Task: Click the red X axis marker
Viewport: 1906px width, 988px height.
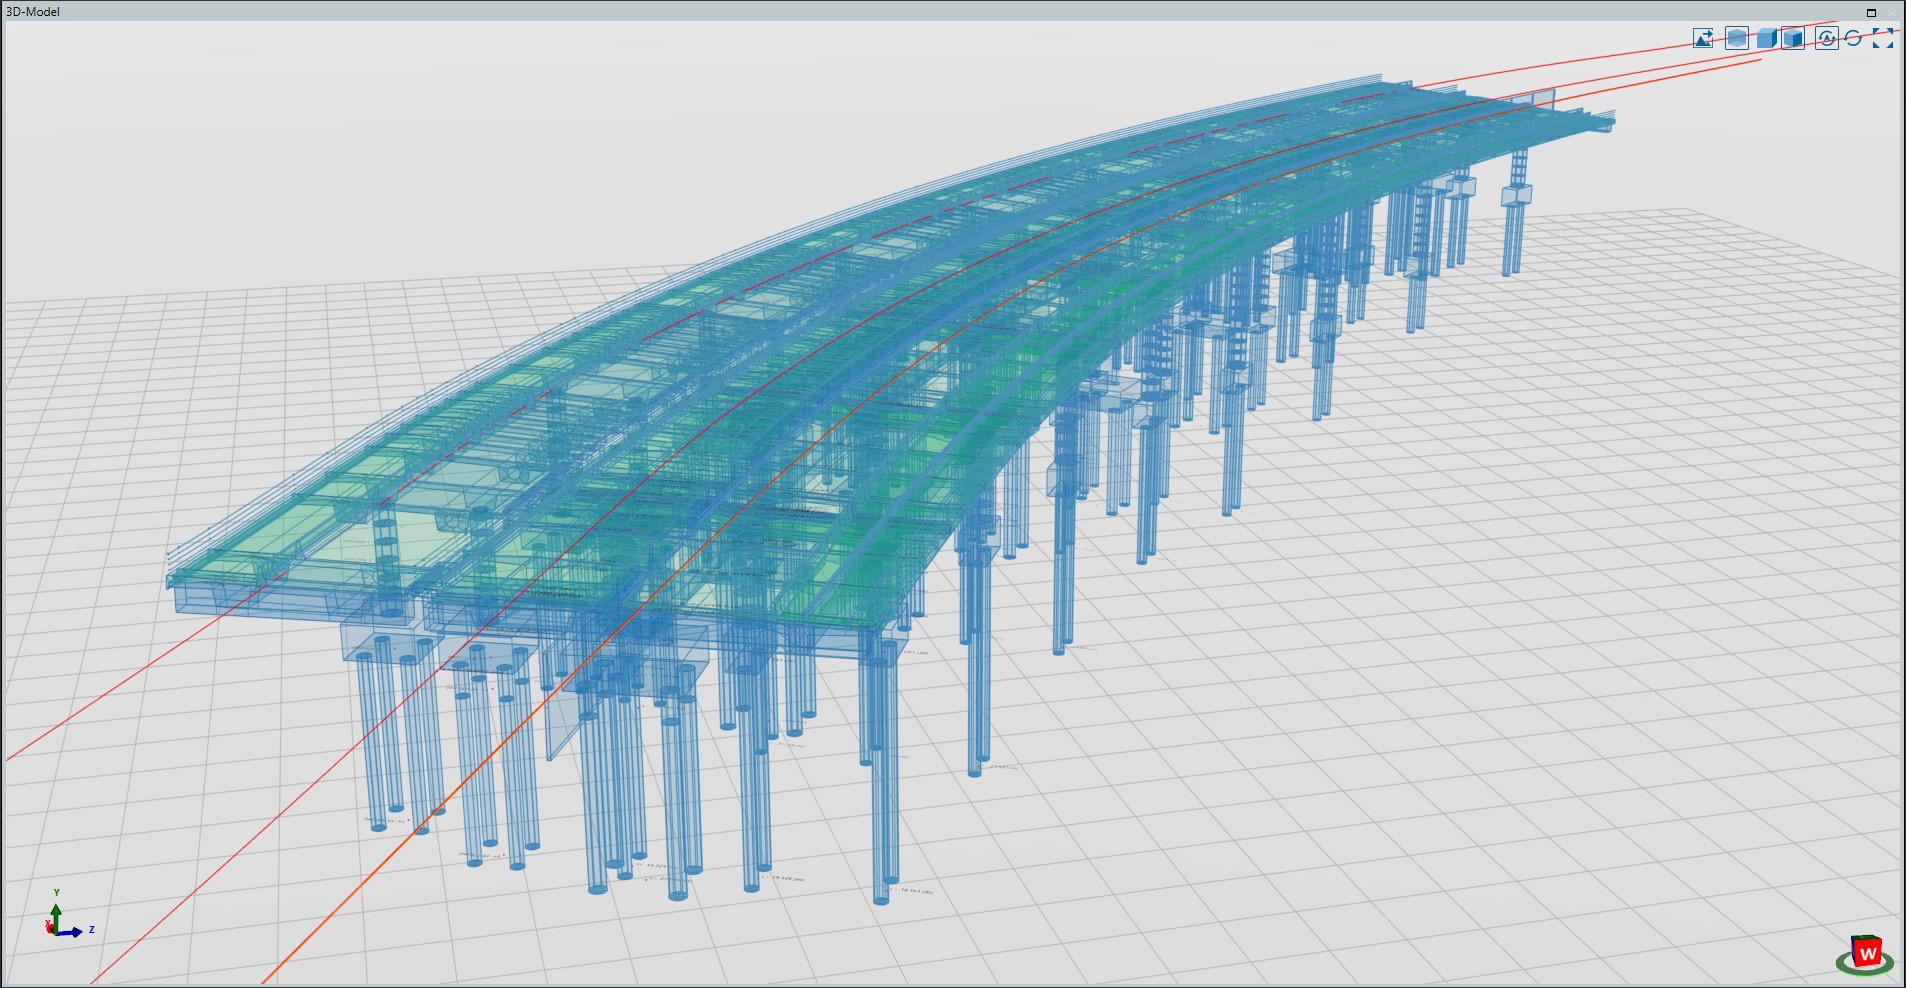Action: (49, 929)
